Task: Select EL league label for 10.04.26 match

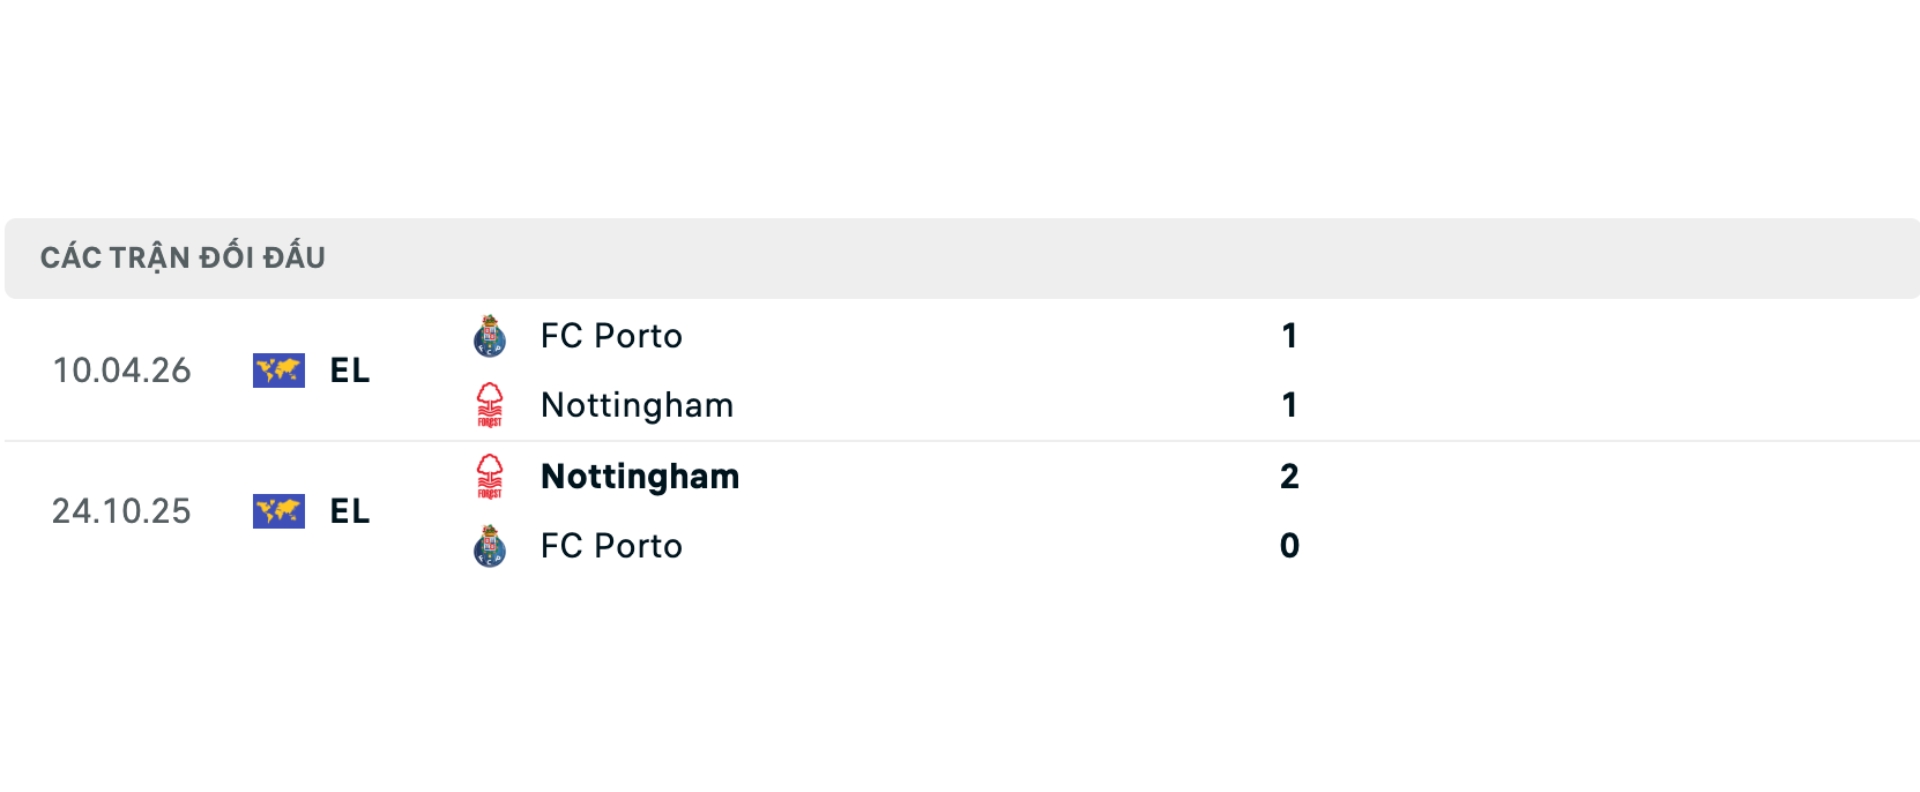Action: point(350,370)
